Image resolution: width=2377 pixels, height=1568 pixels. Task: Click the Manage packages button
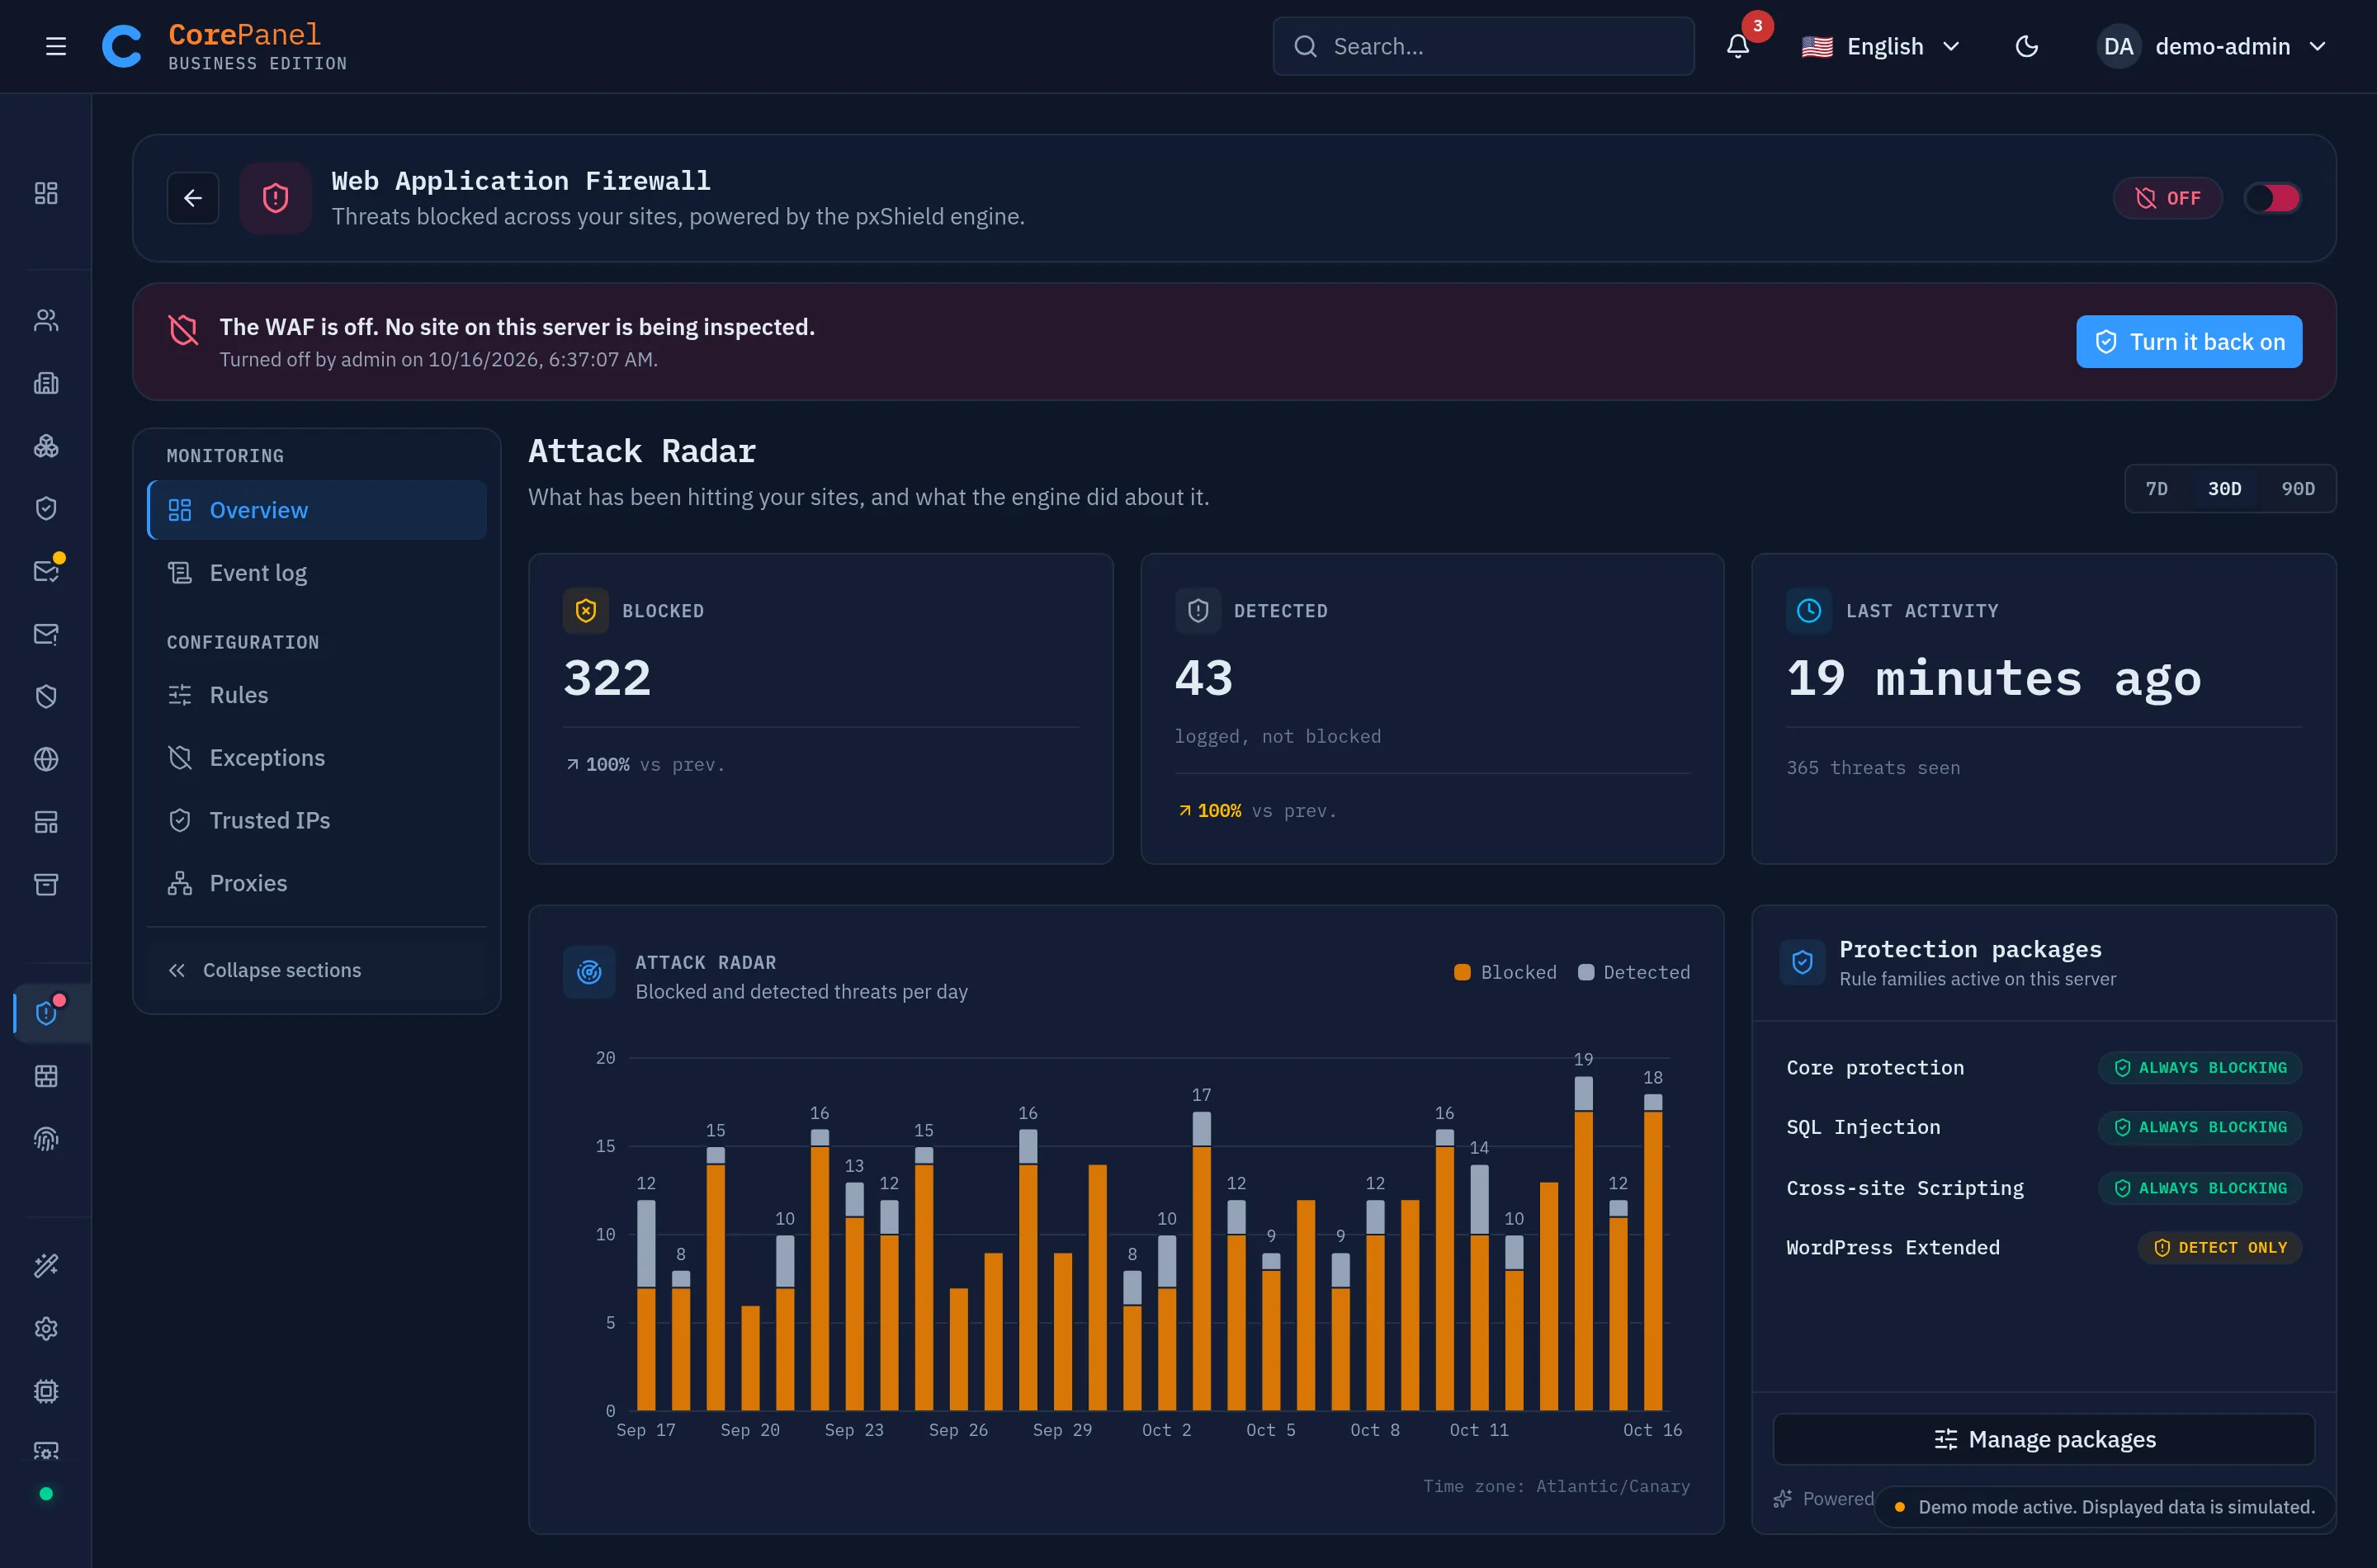2043,1439
